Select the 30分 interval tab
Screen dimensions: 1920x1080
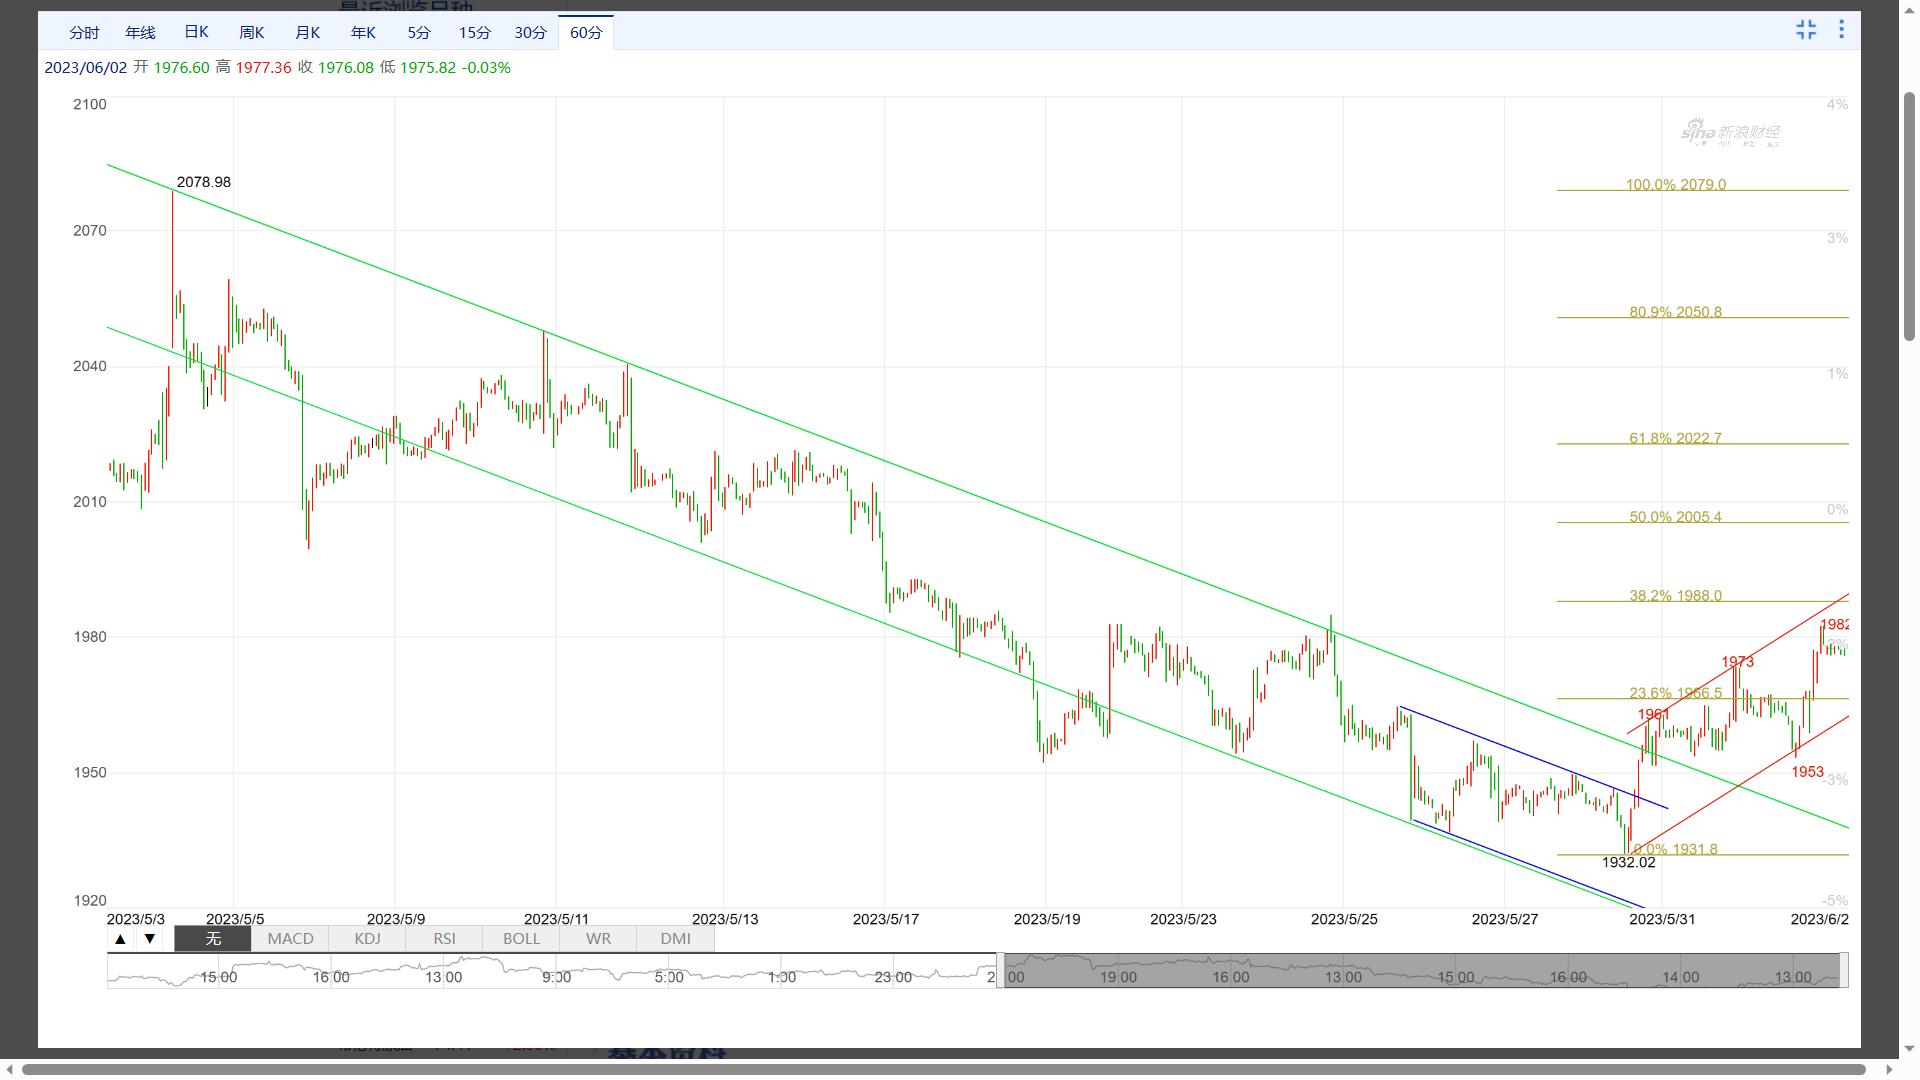click(x=530, y=33)
